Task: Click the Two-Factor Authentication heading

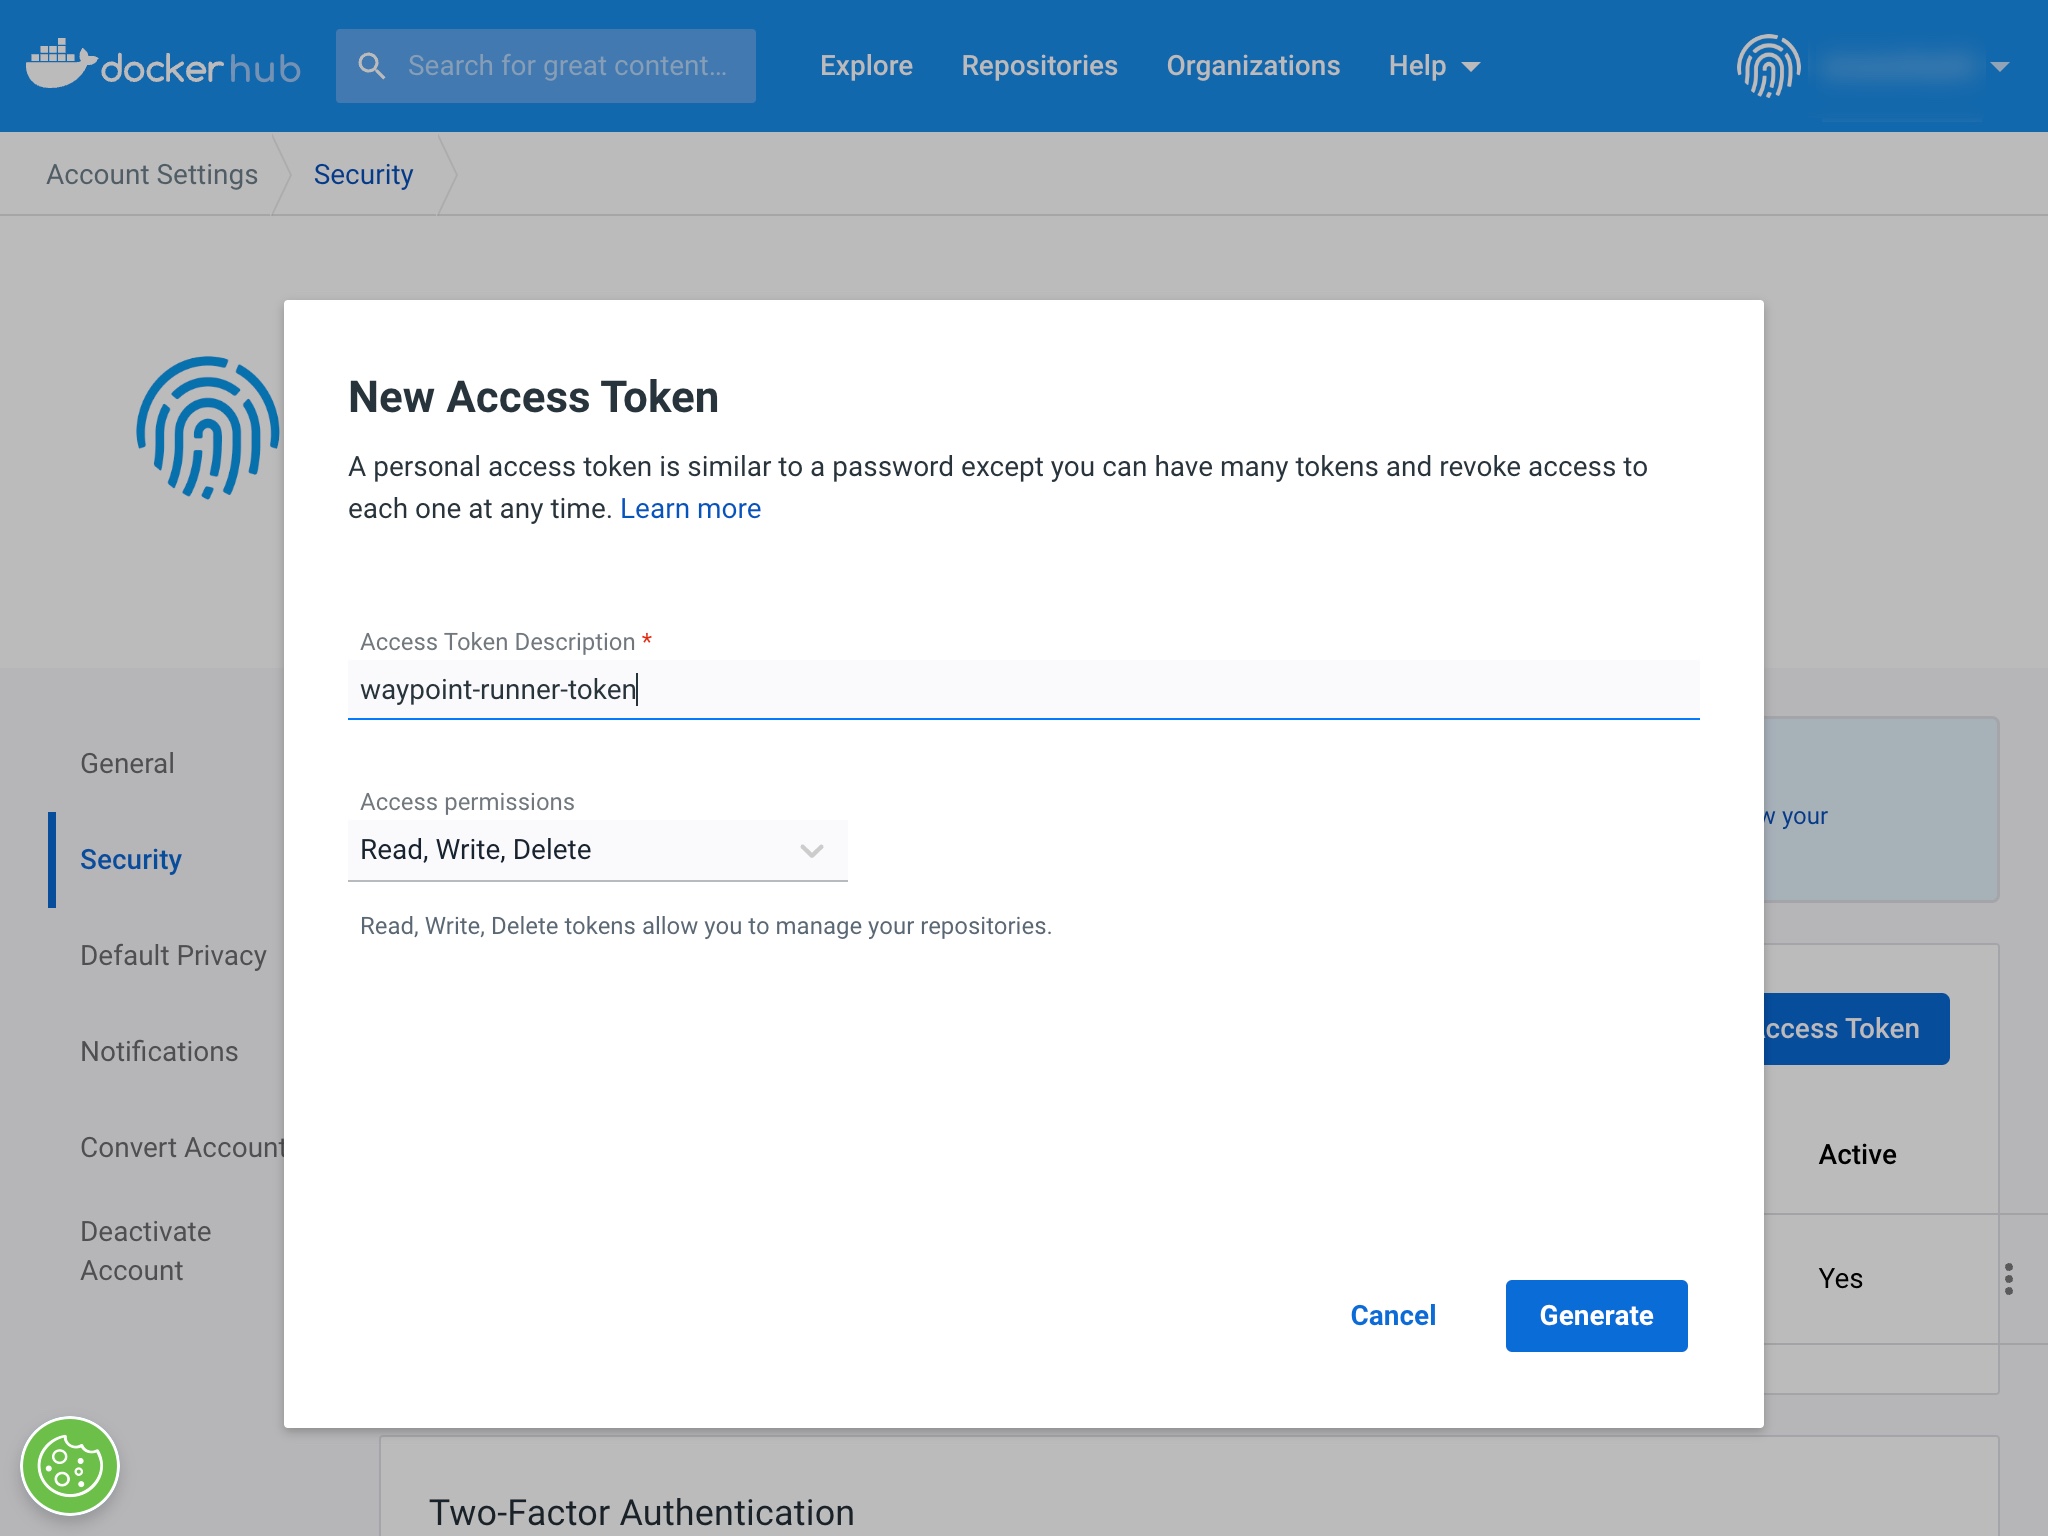Action: pos(642,1512)
